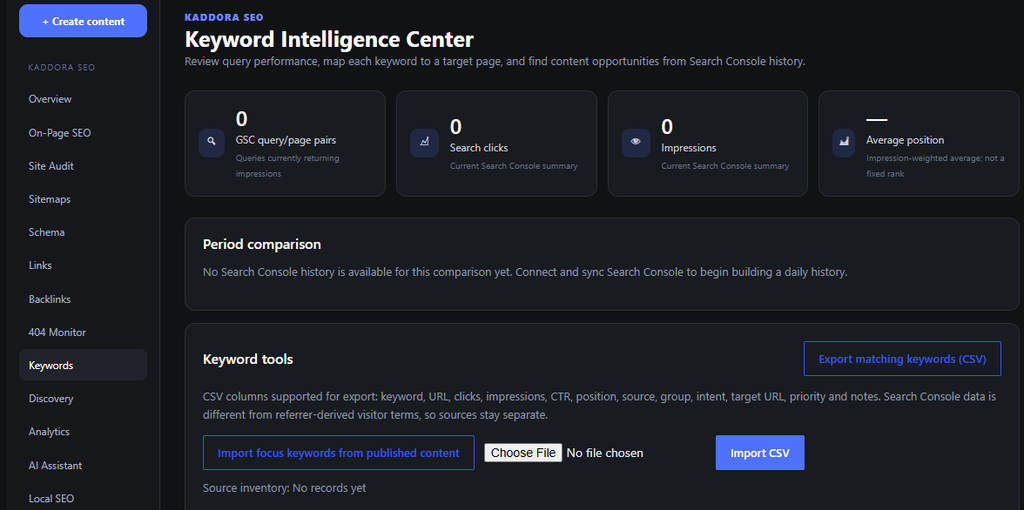Viewport: 1024px width, 510px height.
Task: Click the Keyword Intelligence Center heading
Action: point(329,39)
